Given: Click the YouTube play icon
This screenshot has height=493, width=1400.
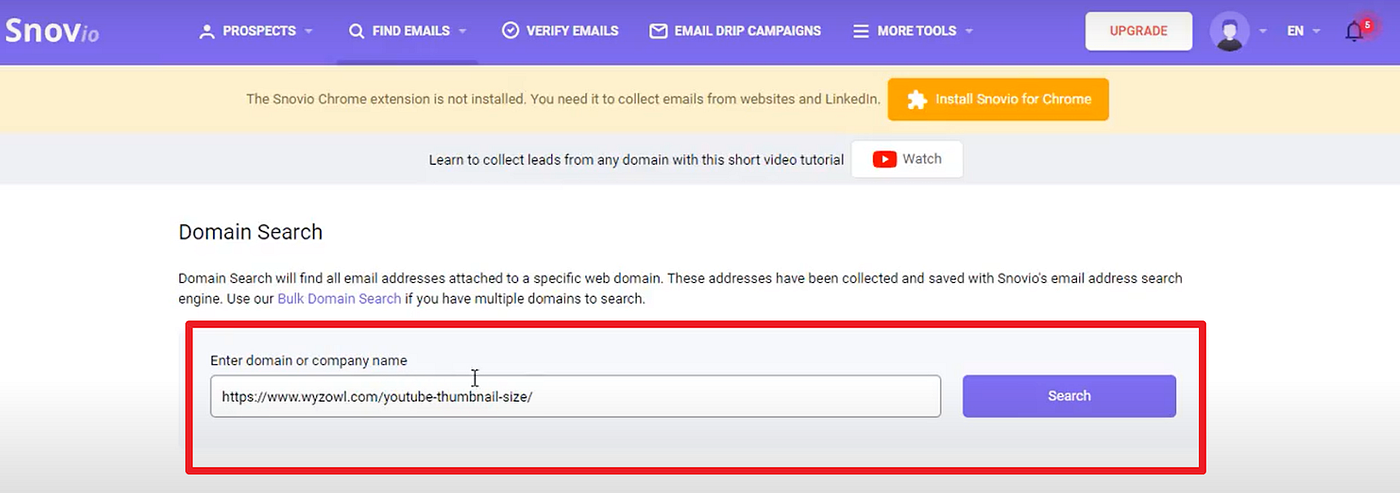Looking at the screenshot, I should (x=884, y=159).
